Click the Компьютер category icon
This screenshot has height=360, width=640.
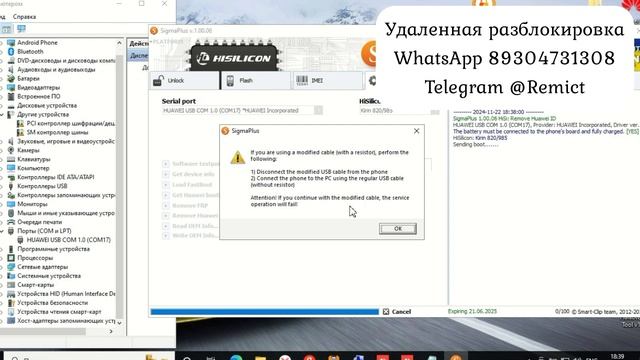(11, 168)
